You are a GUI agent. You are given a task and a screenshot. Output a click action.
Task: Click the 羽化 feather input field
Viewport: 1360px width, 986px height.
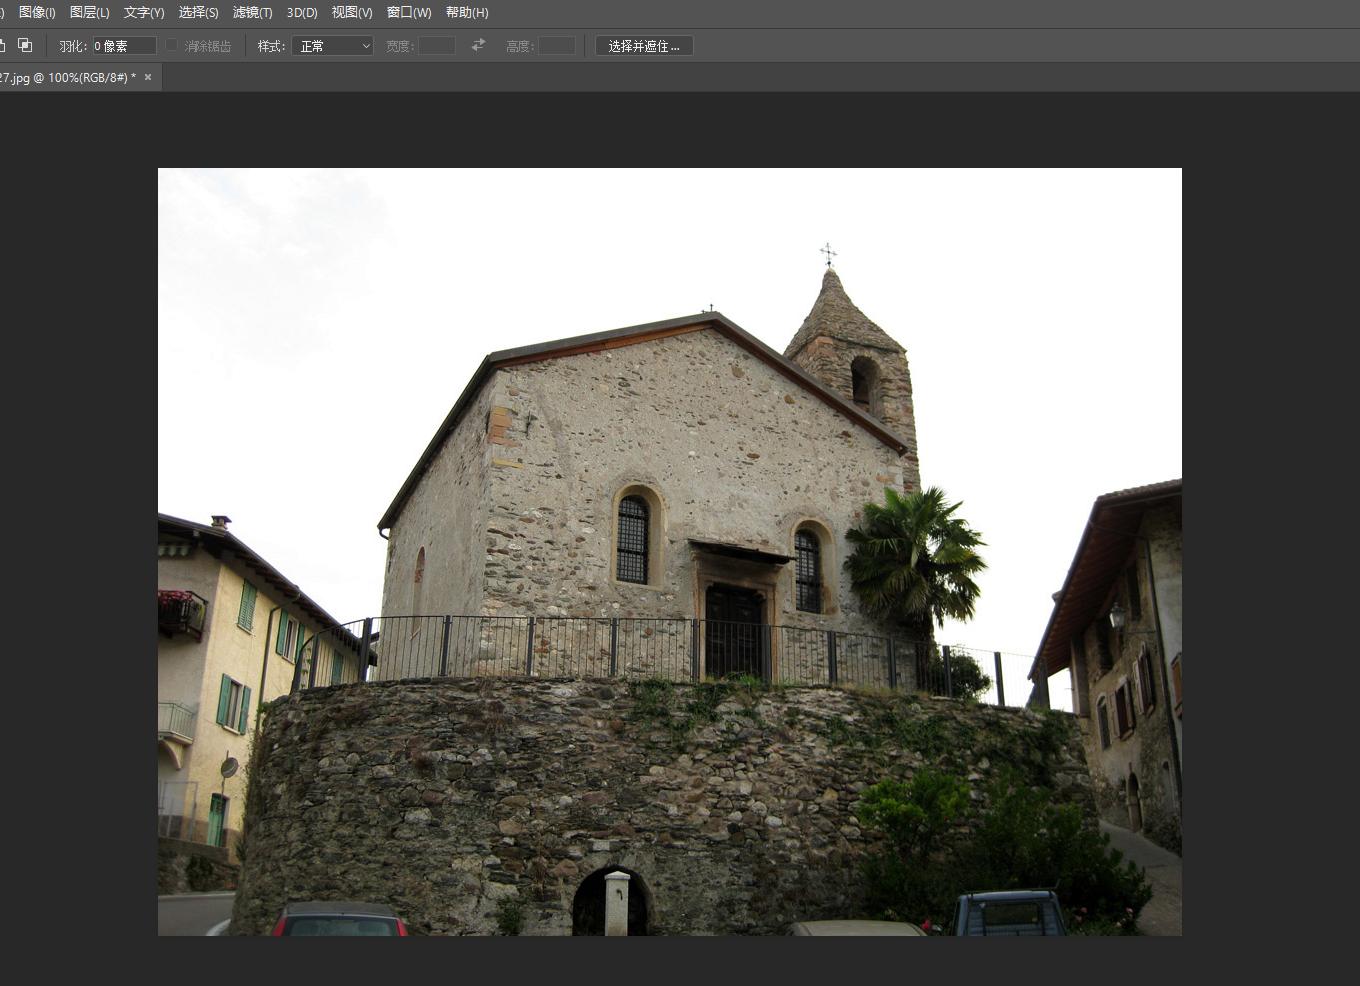pos(124,46)
